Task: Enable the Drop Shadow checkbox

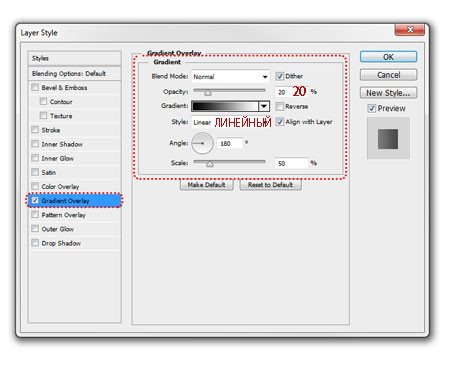Action: pos(35,243)
